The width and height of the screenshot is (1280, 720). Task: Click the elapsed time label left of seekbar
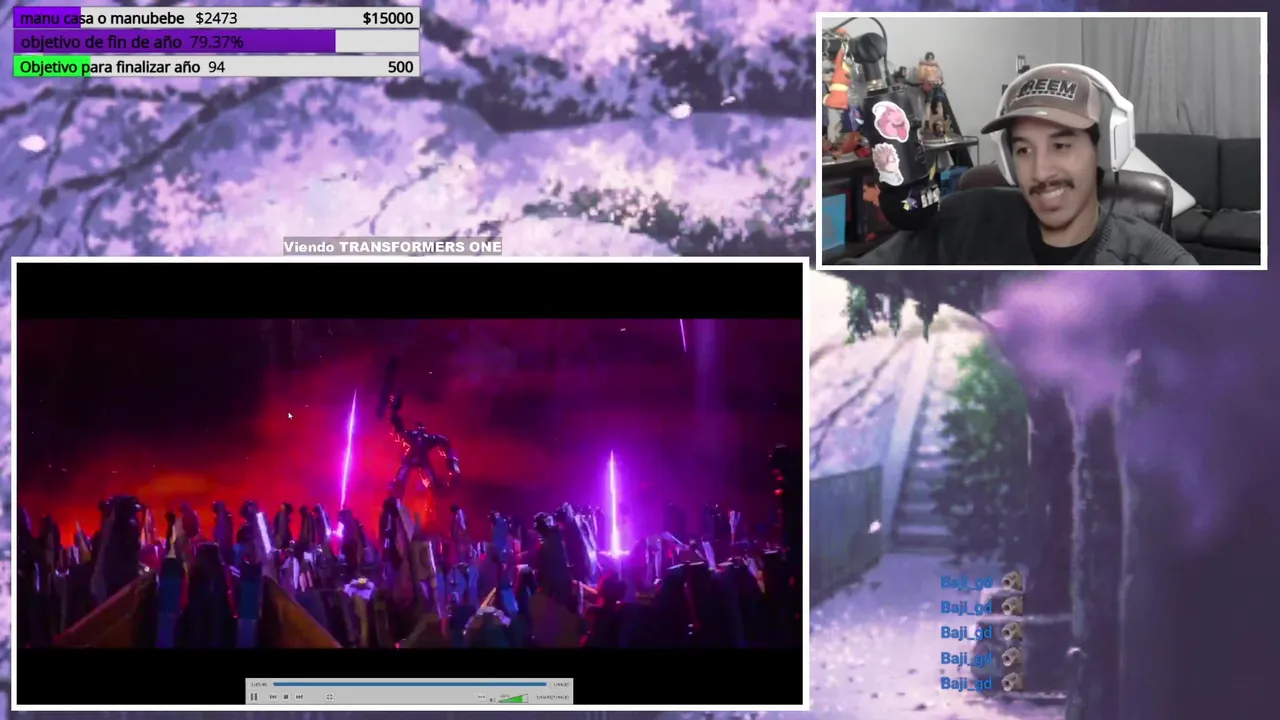(259, 685)
